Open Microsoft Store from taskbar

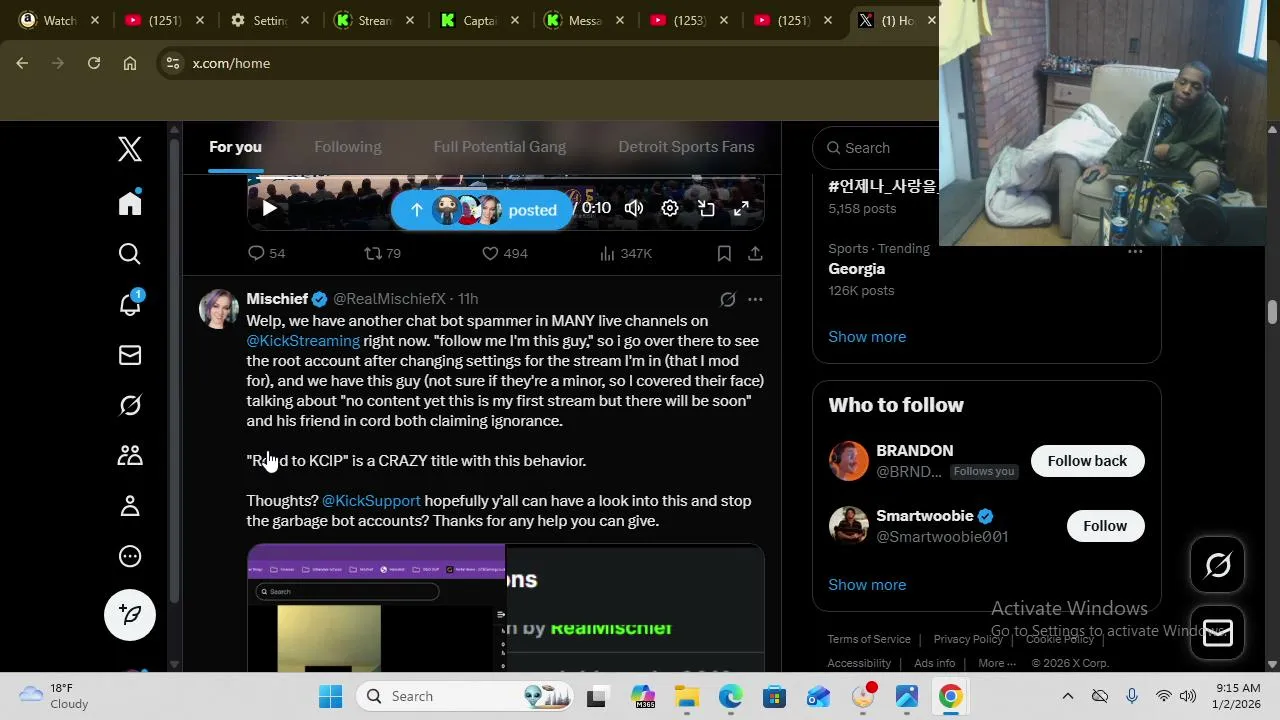click(775, 696)
